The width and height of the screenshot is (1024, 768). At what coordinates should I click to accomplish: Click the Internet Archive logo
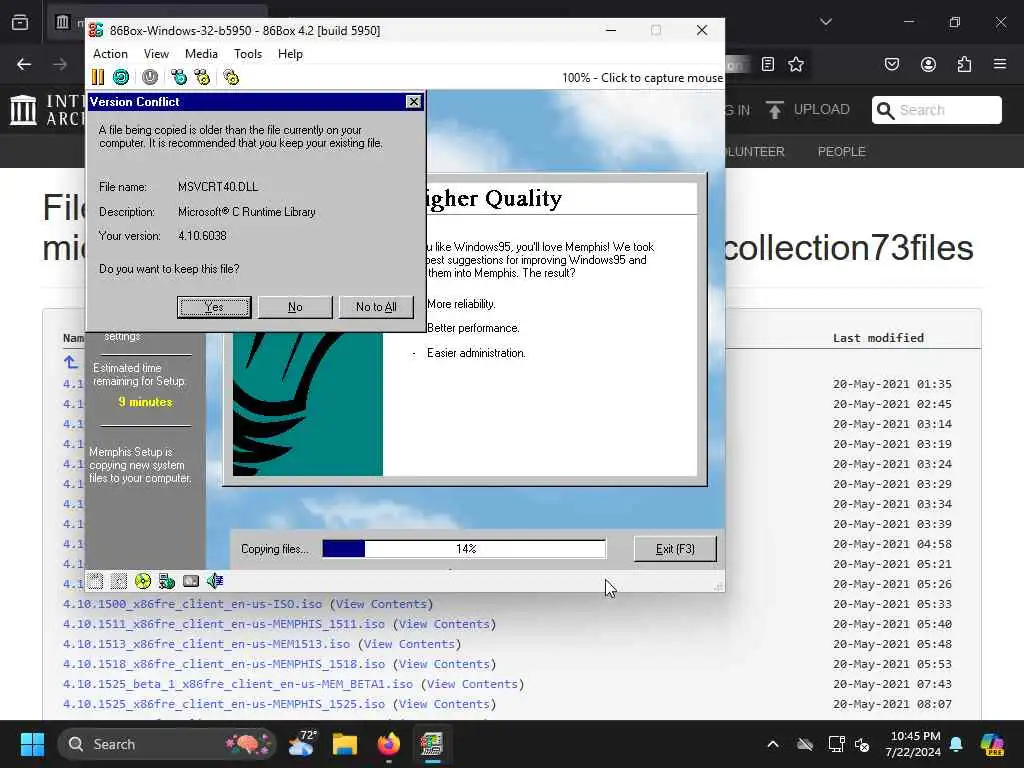click(24, 109)
